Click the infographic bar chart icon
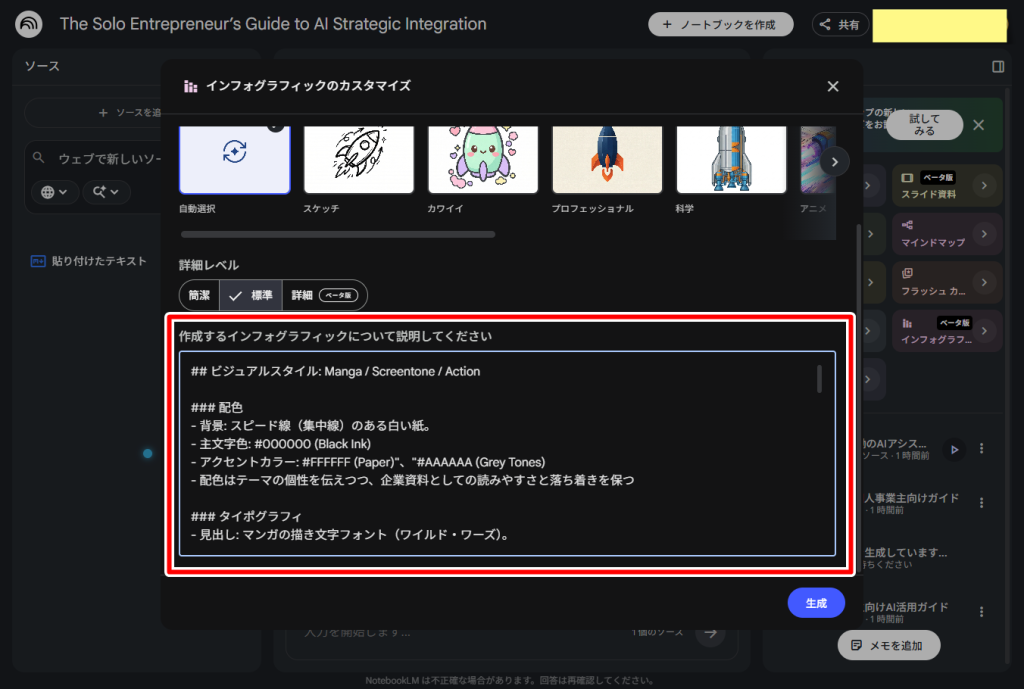Viewport: 1024px width, 689px height. point(907,323)
